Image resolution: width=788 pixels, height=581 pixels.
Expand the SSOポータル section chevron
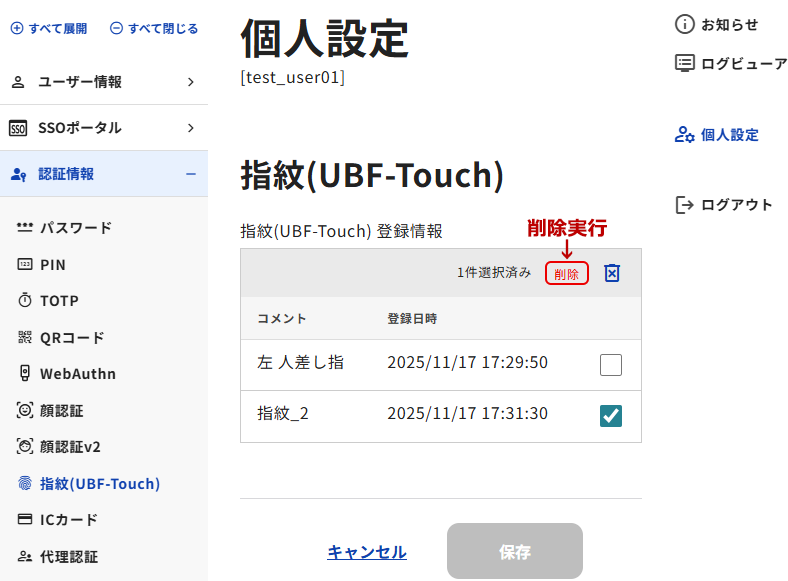click(190, 128)
